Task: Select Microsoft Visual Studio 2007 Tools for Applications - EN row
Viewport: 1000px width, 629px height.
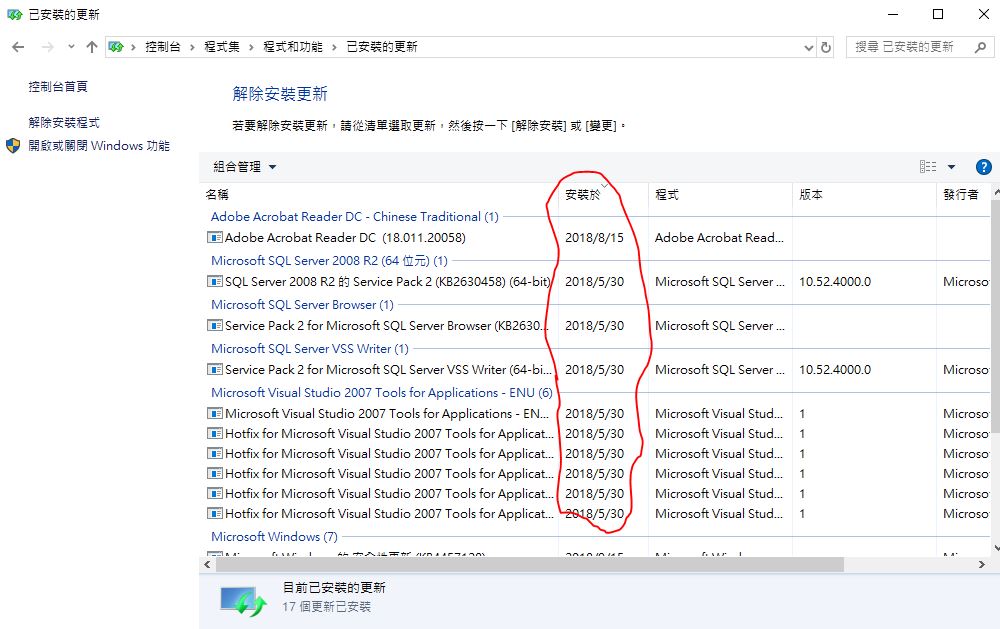Action: pyautogui.click(x=386, y=413)
